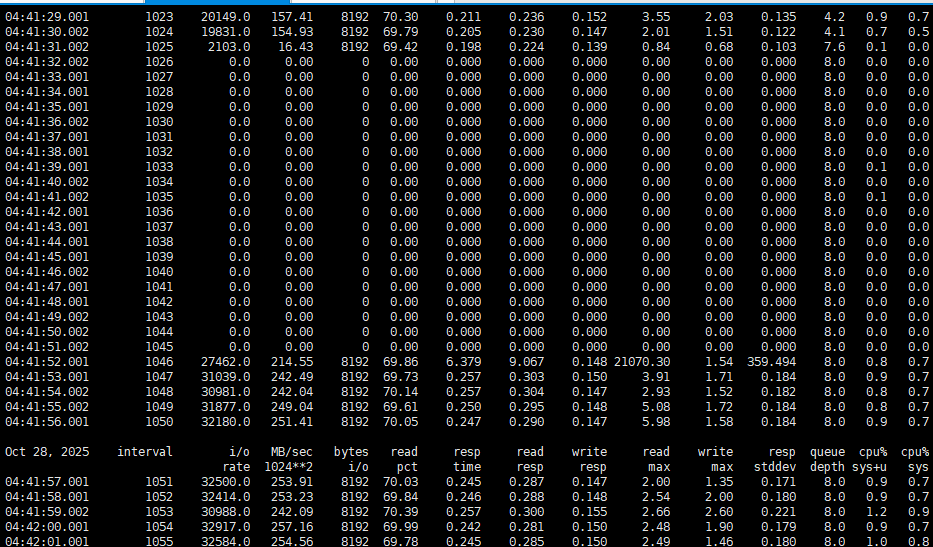The width and height of the screenshot is (933, 547).
Task: Select the "MB/sec" column header
Action: click(x=292, y=452)
